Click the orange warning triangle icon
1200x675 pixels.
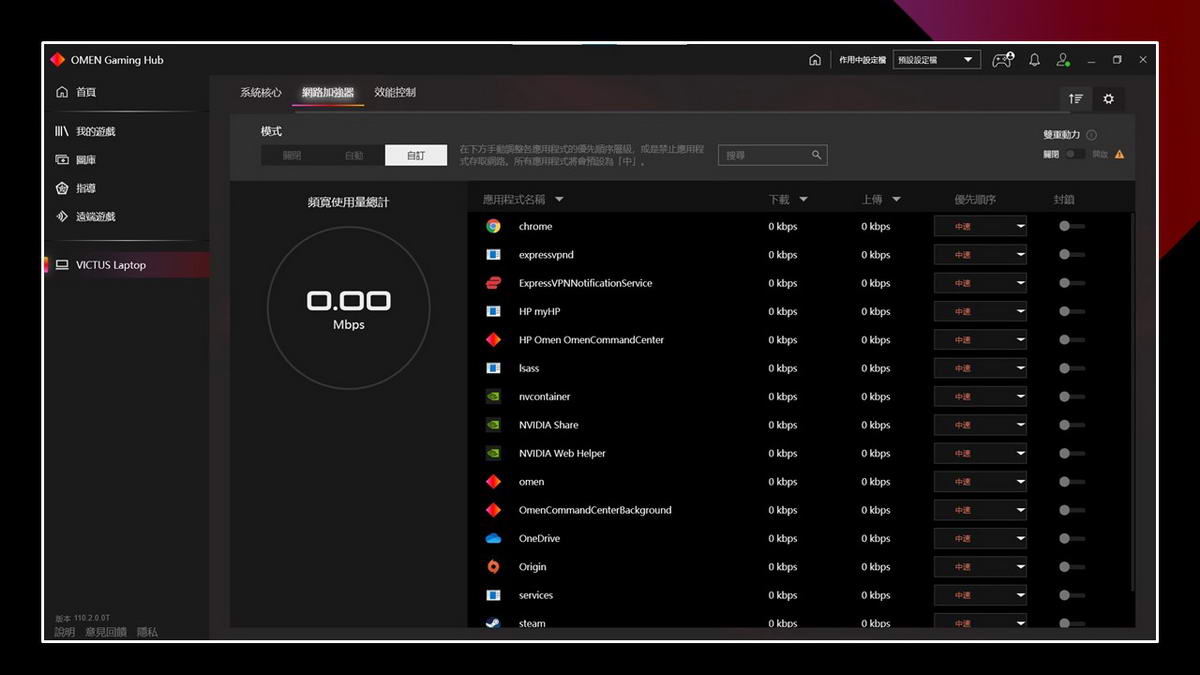coord(1119,154)
